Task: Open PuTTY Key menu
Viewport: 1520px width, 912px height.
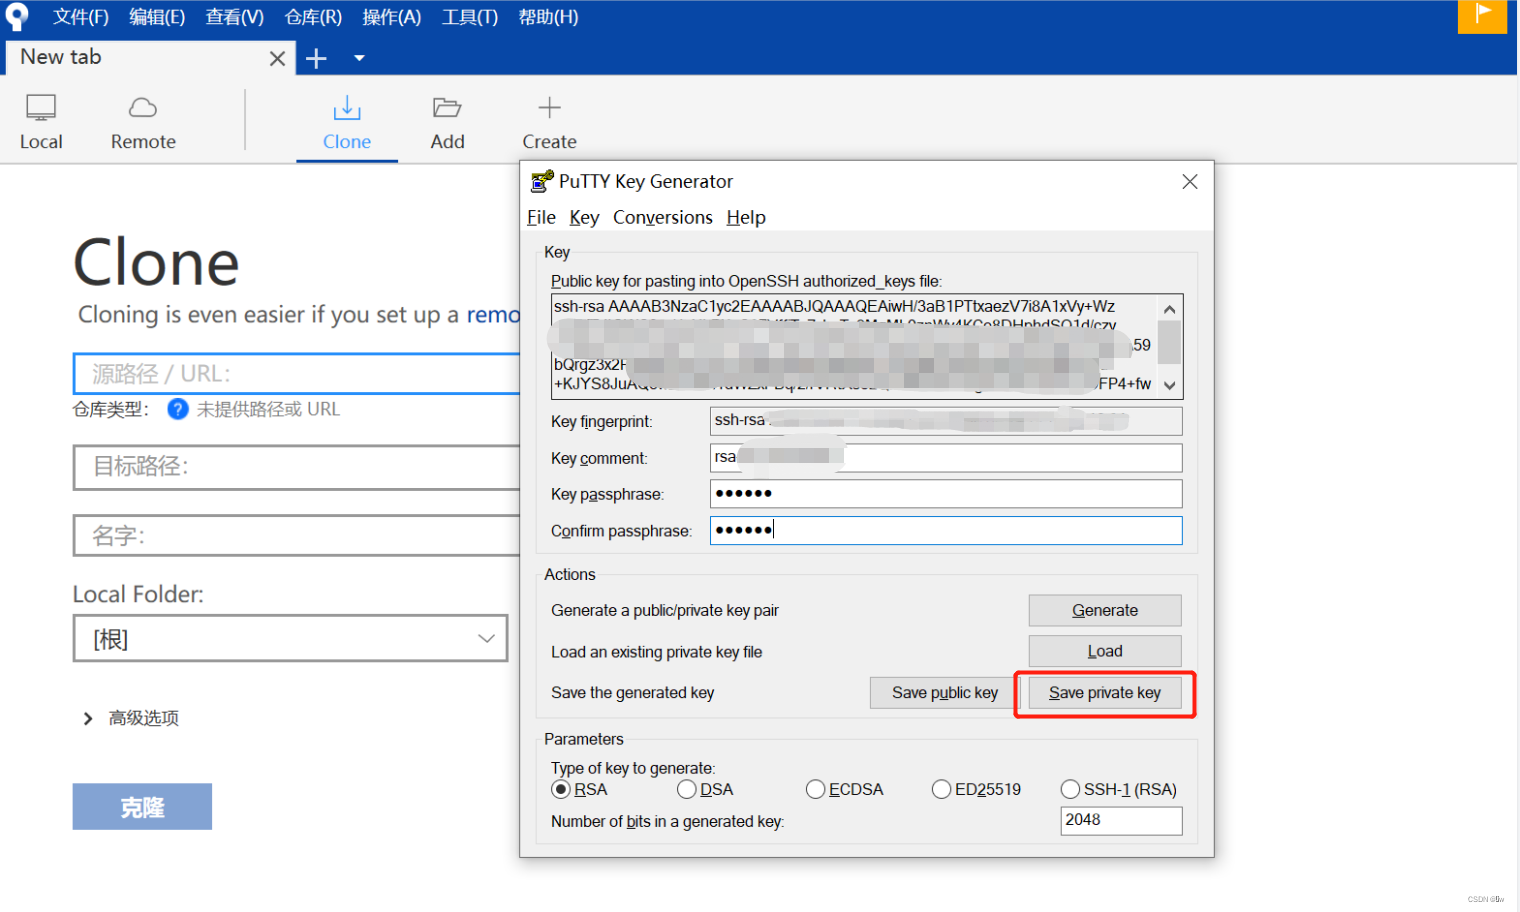Action: point(584,217)
